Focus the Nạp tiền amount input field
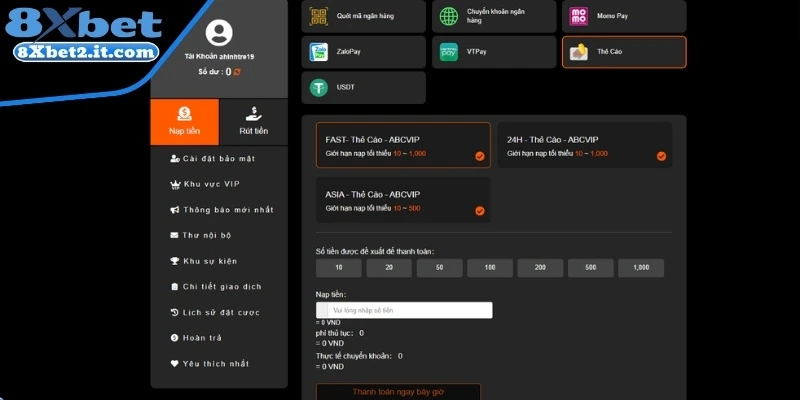This screenshot has width=800, height=400. point(404,310)
